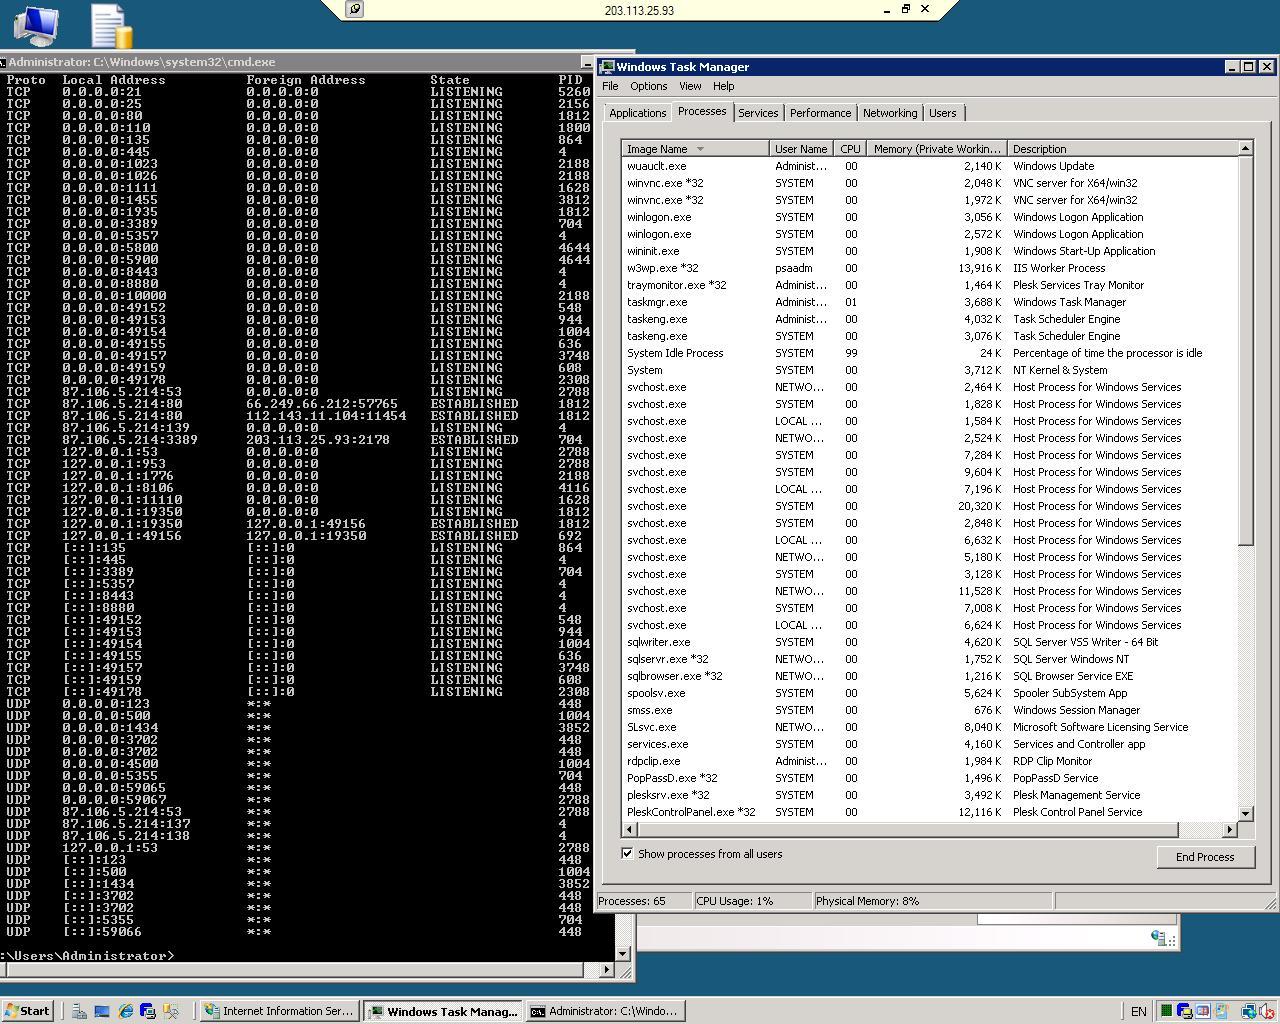Image resolution: width=1280 pixels, height=1024 pixels.
Task: Click the cmd window scroll down arrow
Action: [x=623, y=953]
